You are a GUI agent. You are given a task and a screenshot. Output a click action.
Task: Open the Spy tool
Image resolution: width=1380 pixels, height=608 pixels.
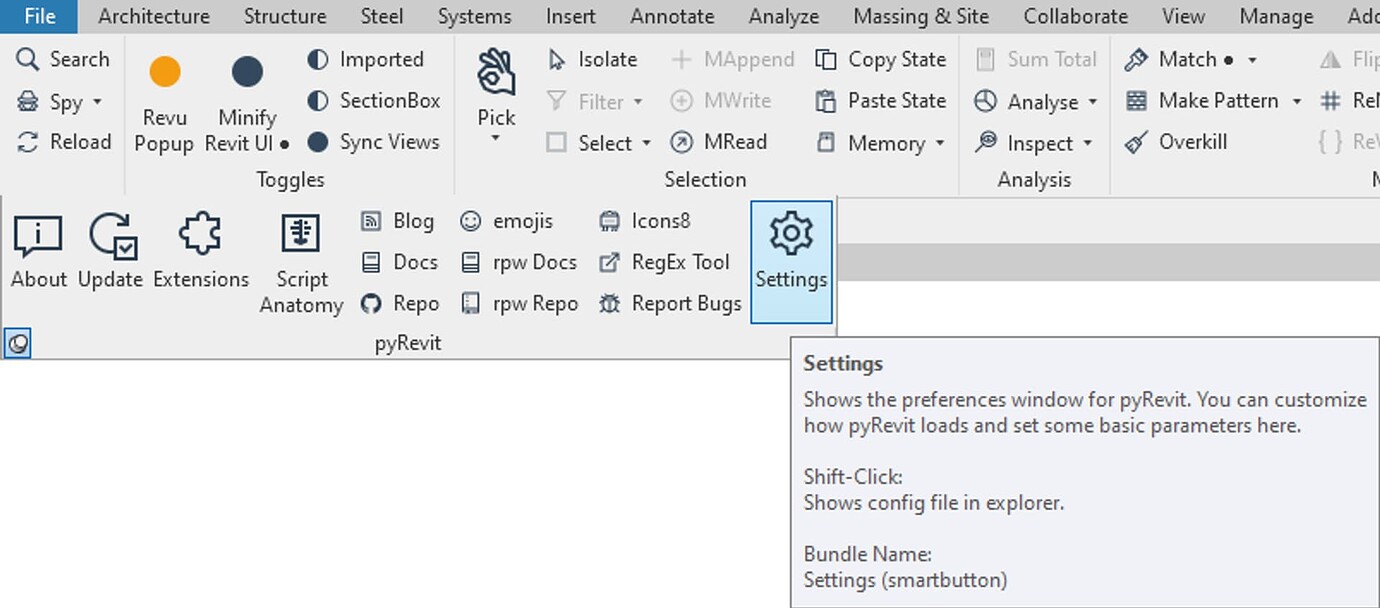[60, 101]
